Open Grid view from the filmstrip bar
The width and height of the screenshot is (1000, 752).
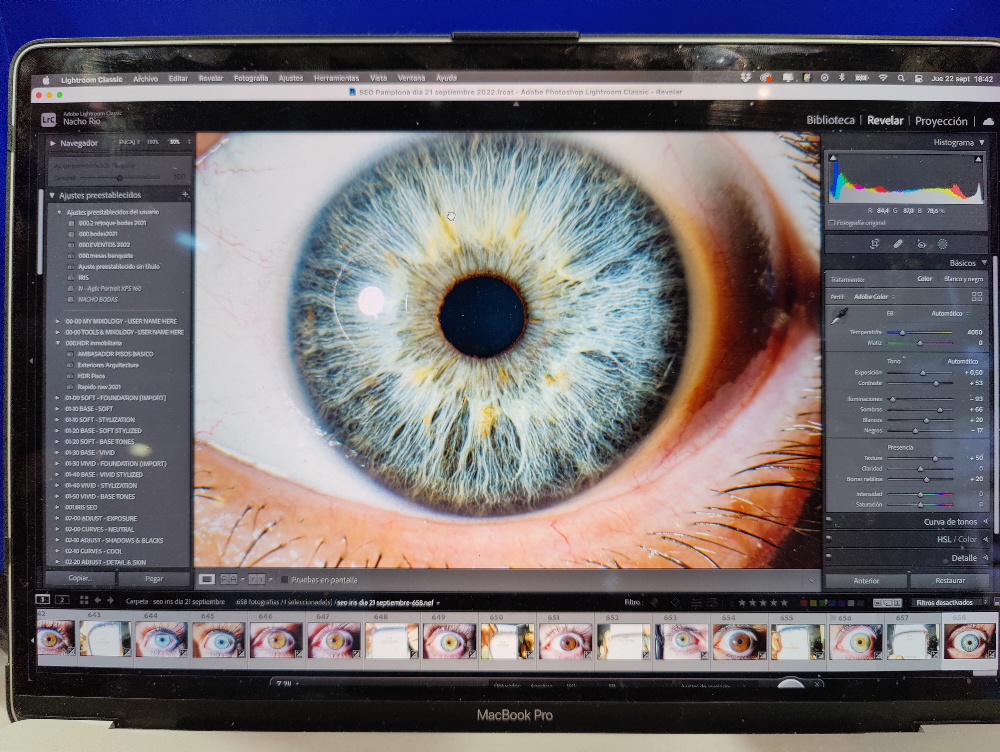tap(84, 600)
